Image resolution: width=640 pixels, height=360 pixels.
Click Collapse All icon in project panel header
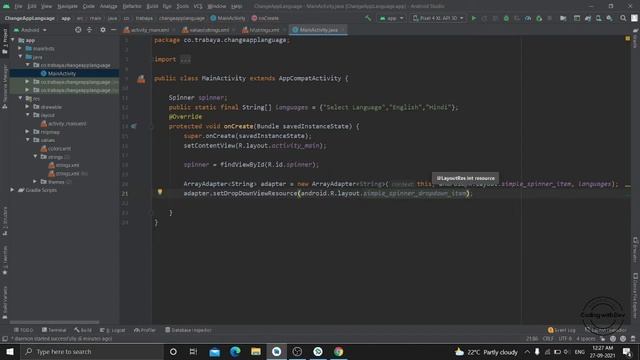point(89,30)
